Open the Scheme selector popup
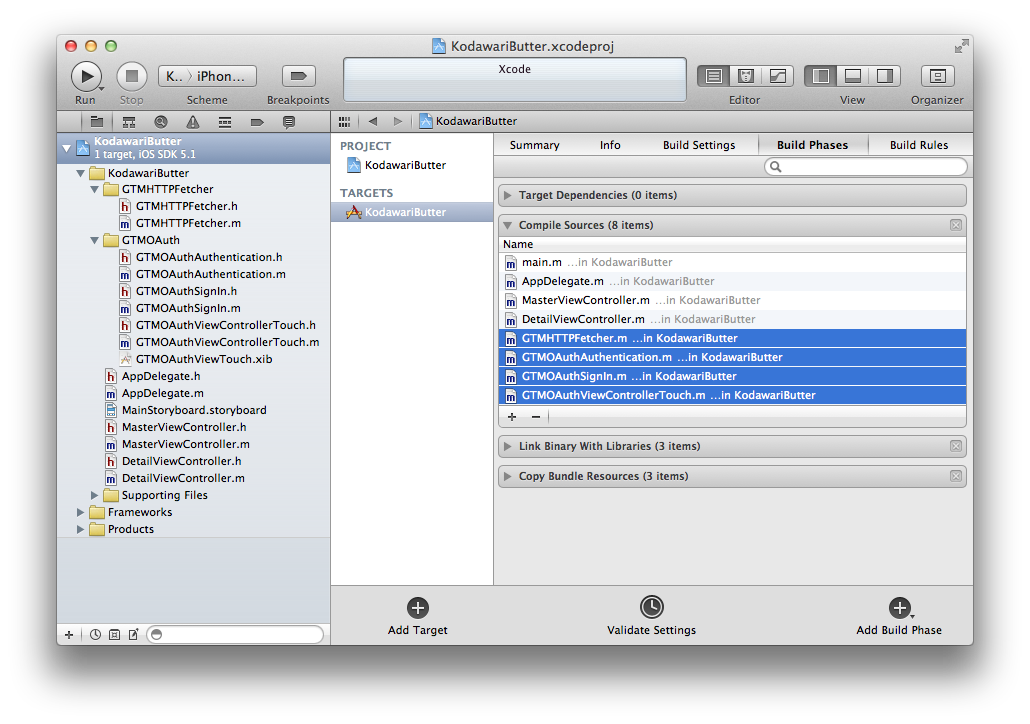The width and height of the screenshot is (1030, 724). (207, 76)
